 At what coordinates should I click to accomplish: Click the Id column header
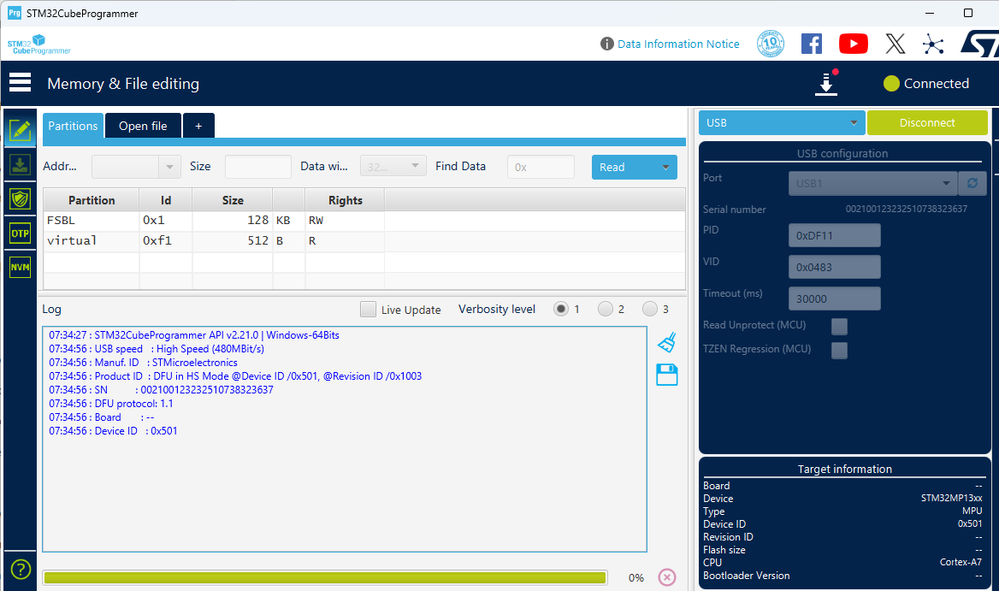[166, 200]
